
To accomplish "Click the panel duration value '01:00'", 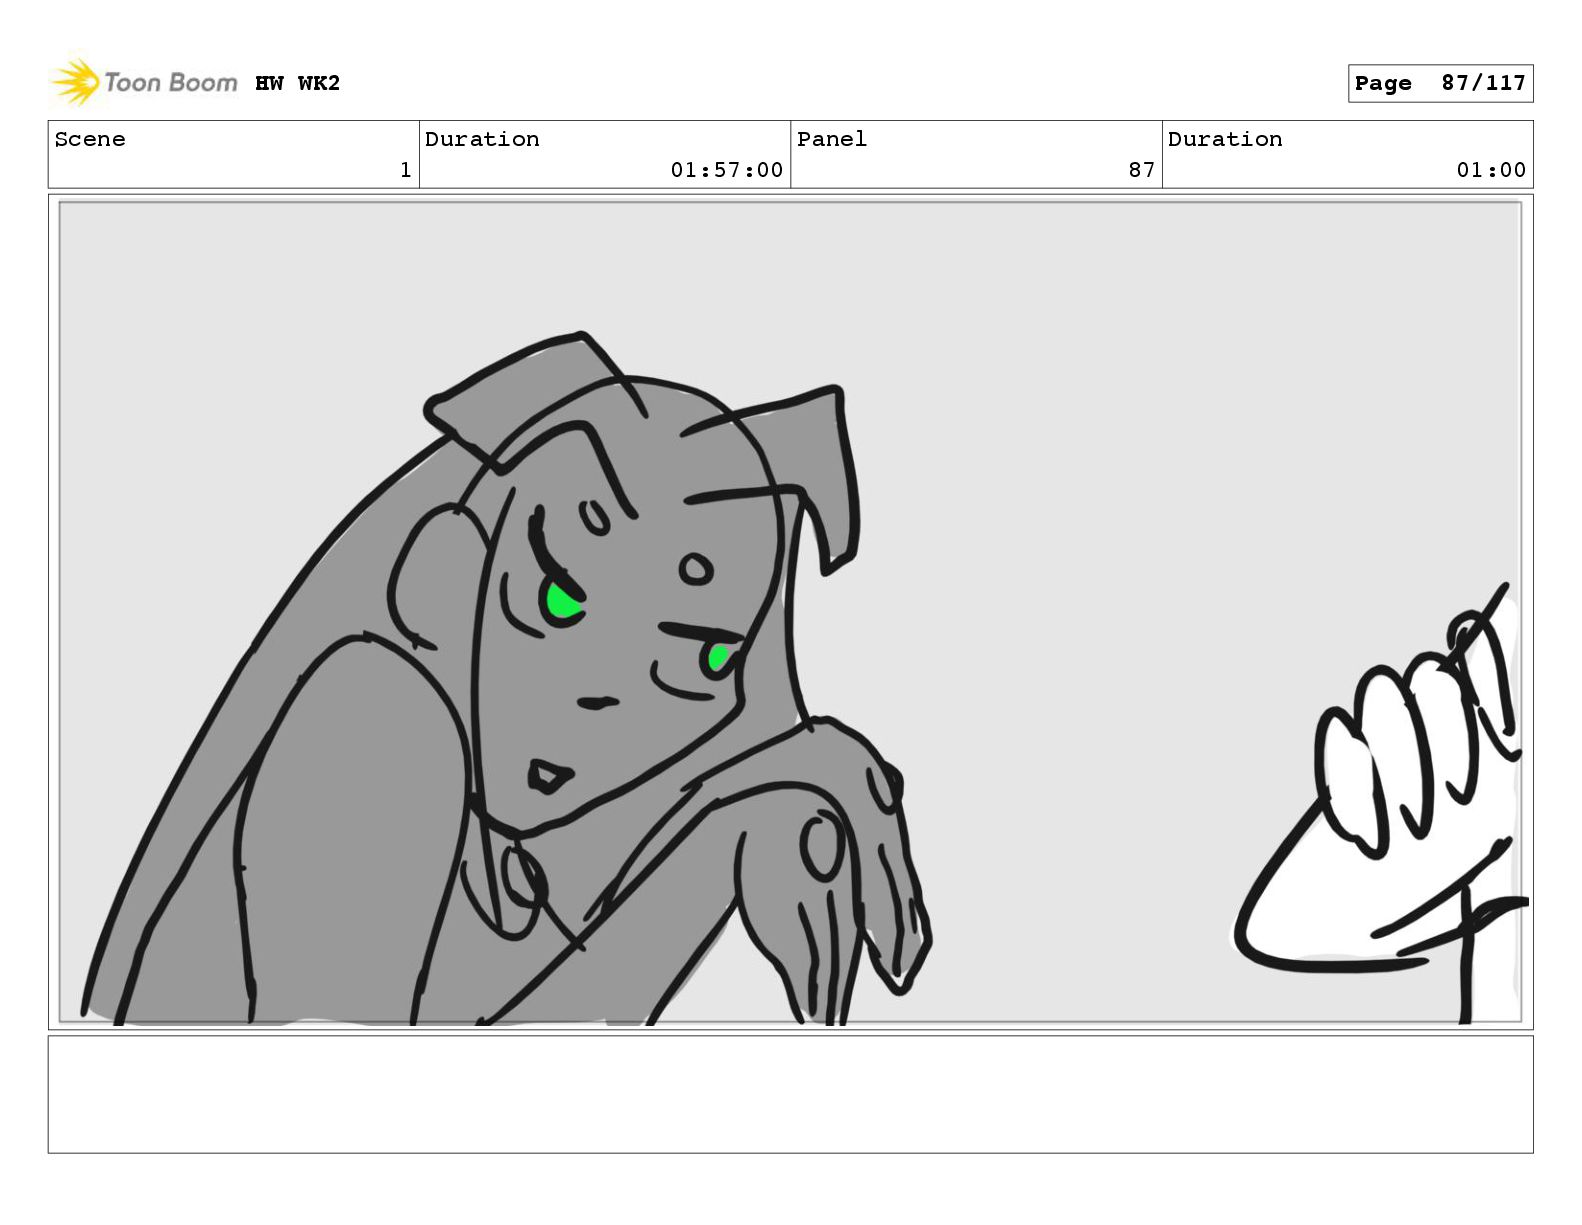I will pyautogui.click(x=1491, y=170).
